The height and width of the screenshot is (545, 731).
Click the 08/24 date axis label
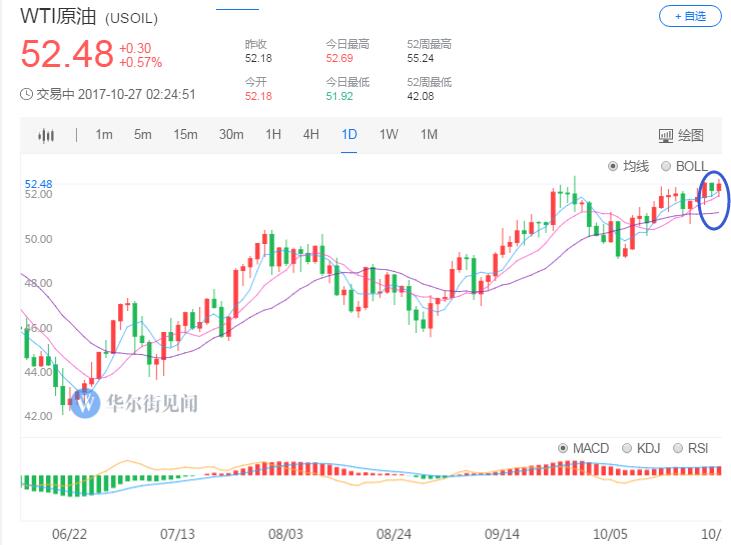(x=394, y=534)
